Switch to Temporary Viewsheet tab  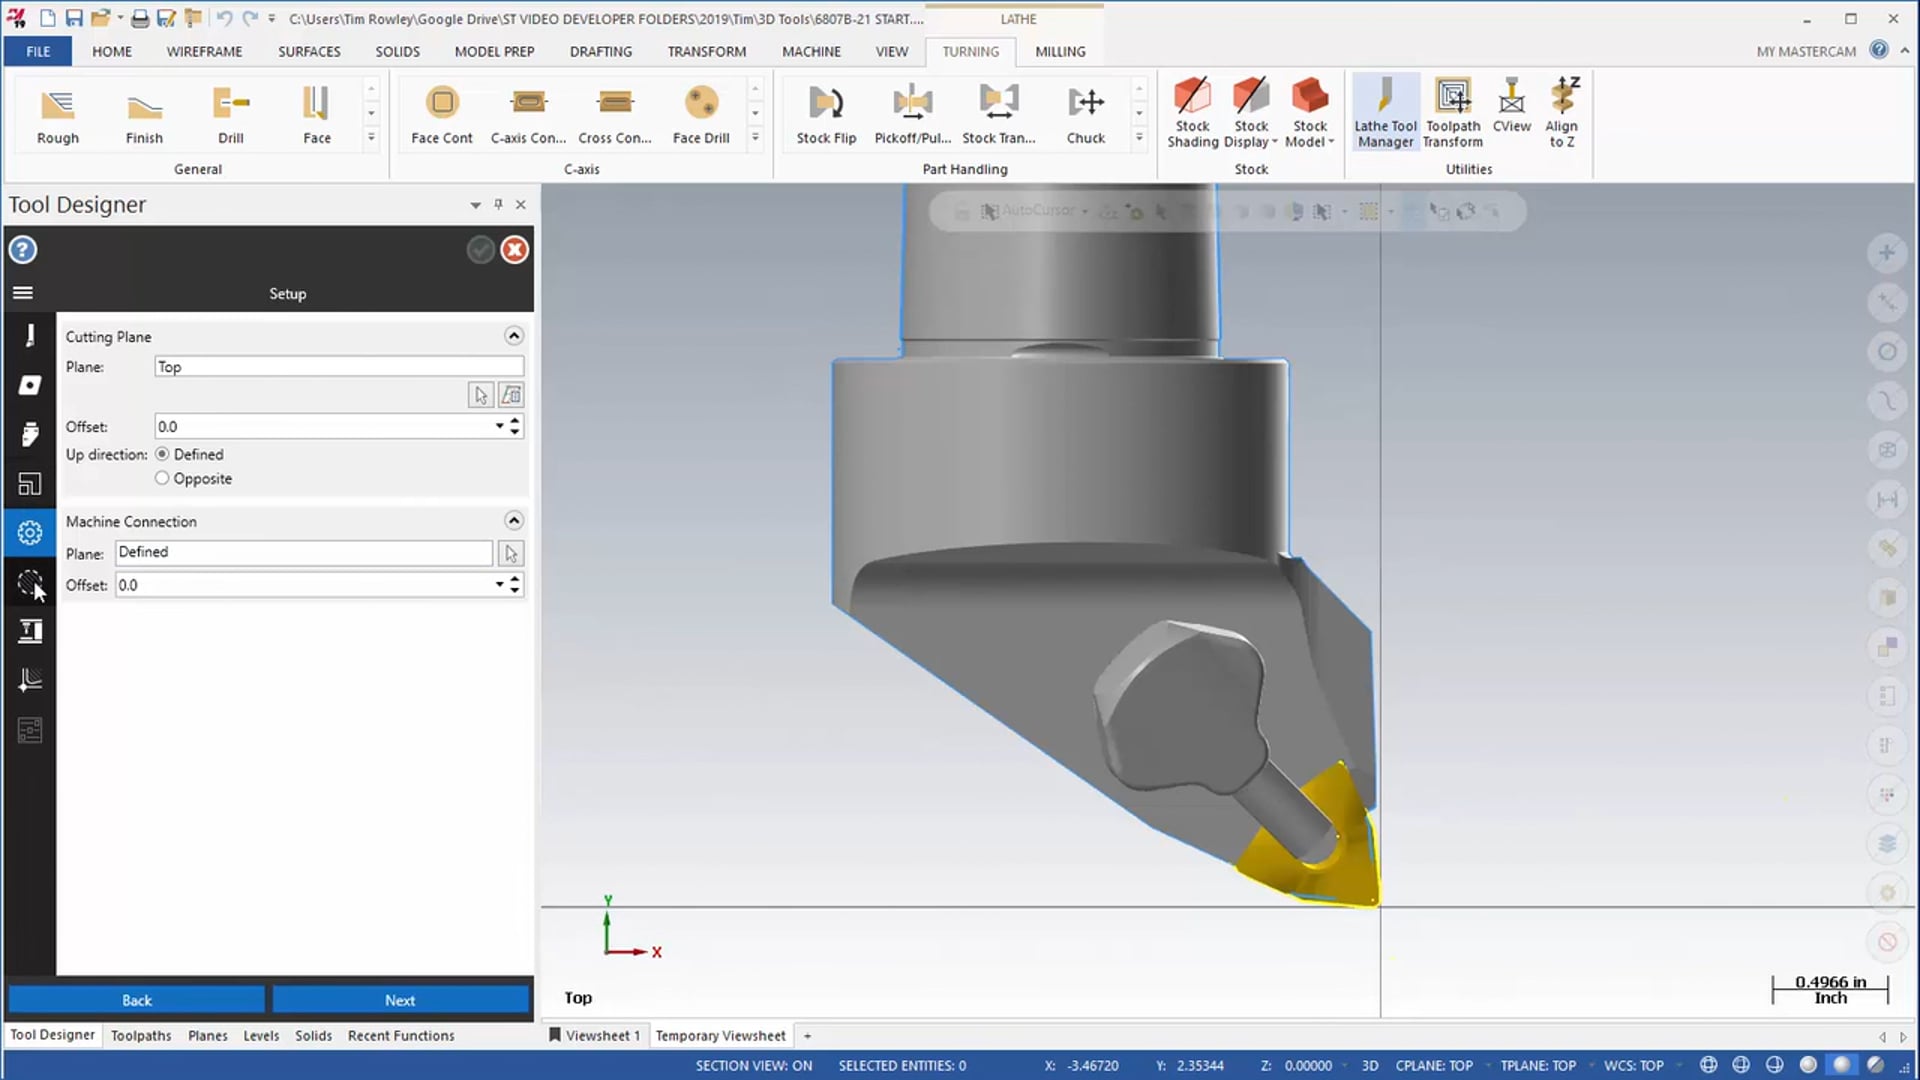pyautogui.click(x=721, y=1035)
